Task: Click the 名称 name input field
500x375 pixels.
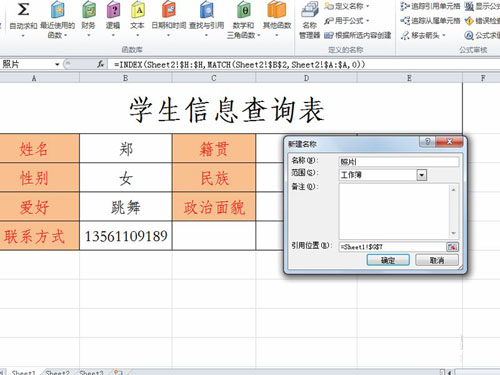Action: point(399,162)
